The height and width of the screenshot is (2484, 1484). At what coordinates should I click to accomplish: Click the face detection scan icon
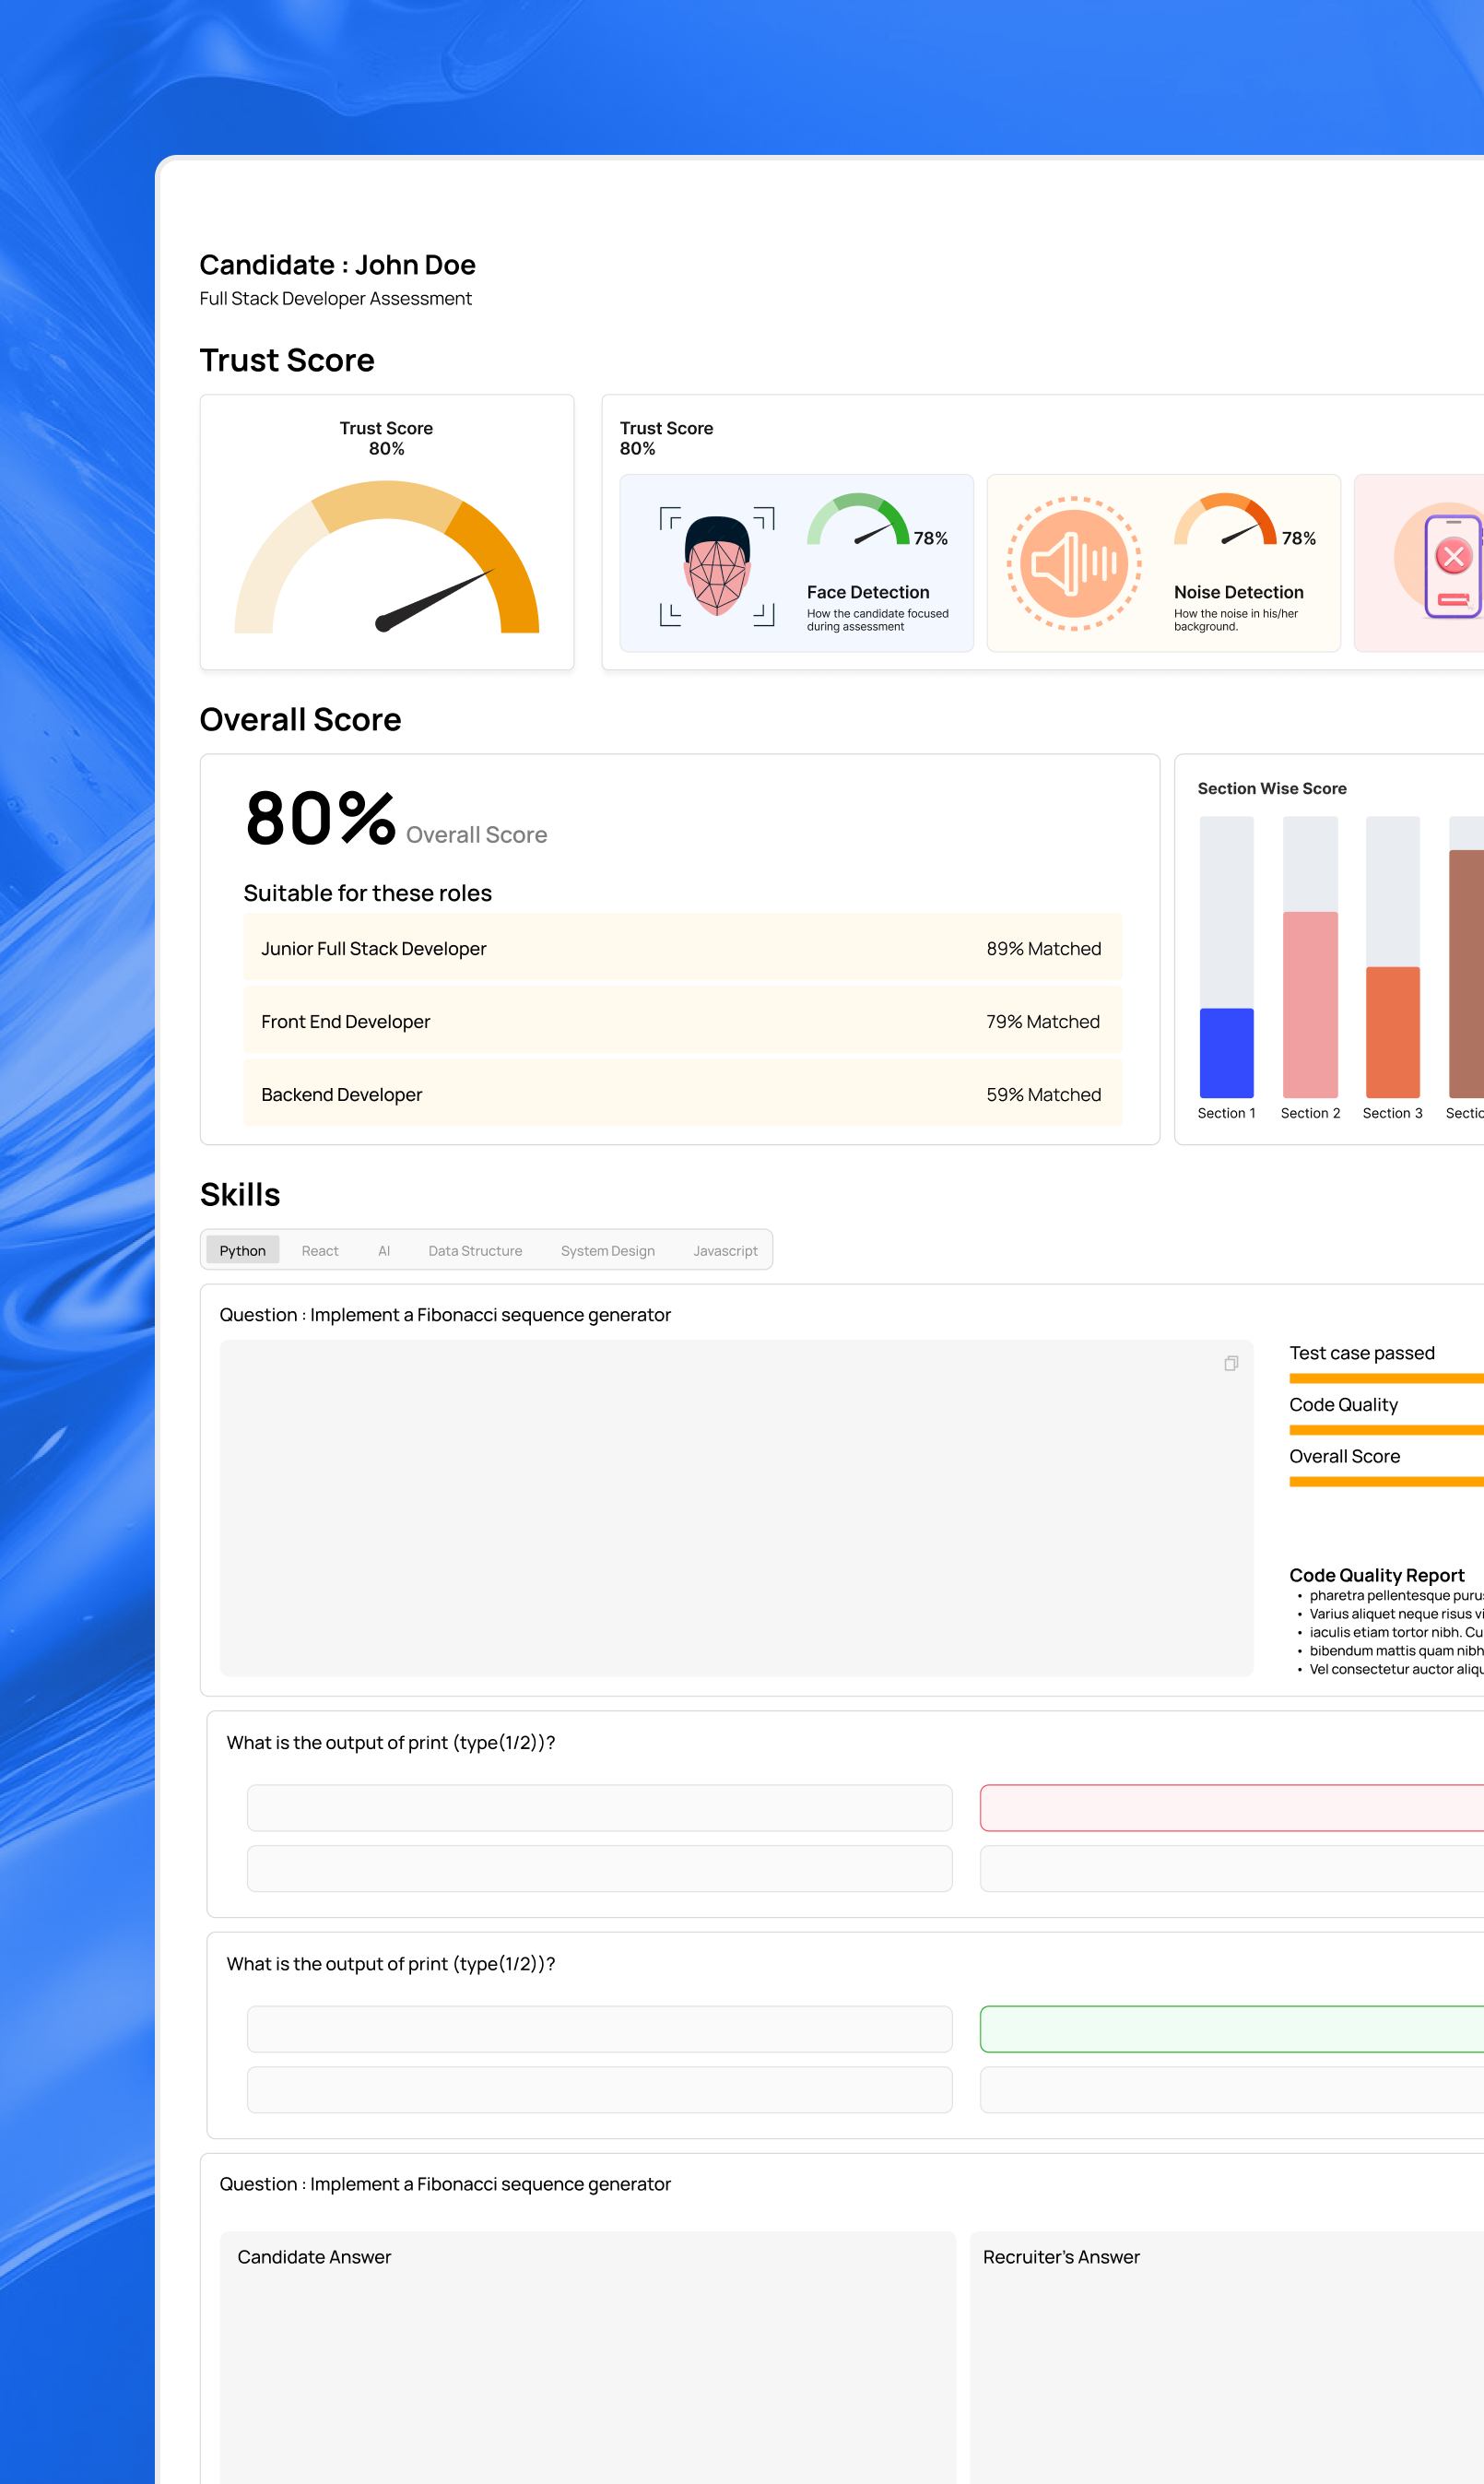(717, 566)
